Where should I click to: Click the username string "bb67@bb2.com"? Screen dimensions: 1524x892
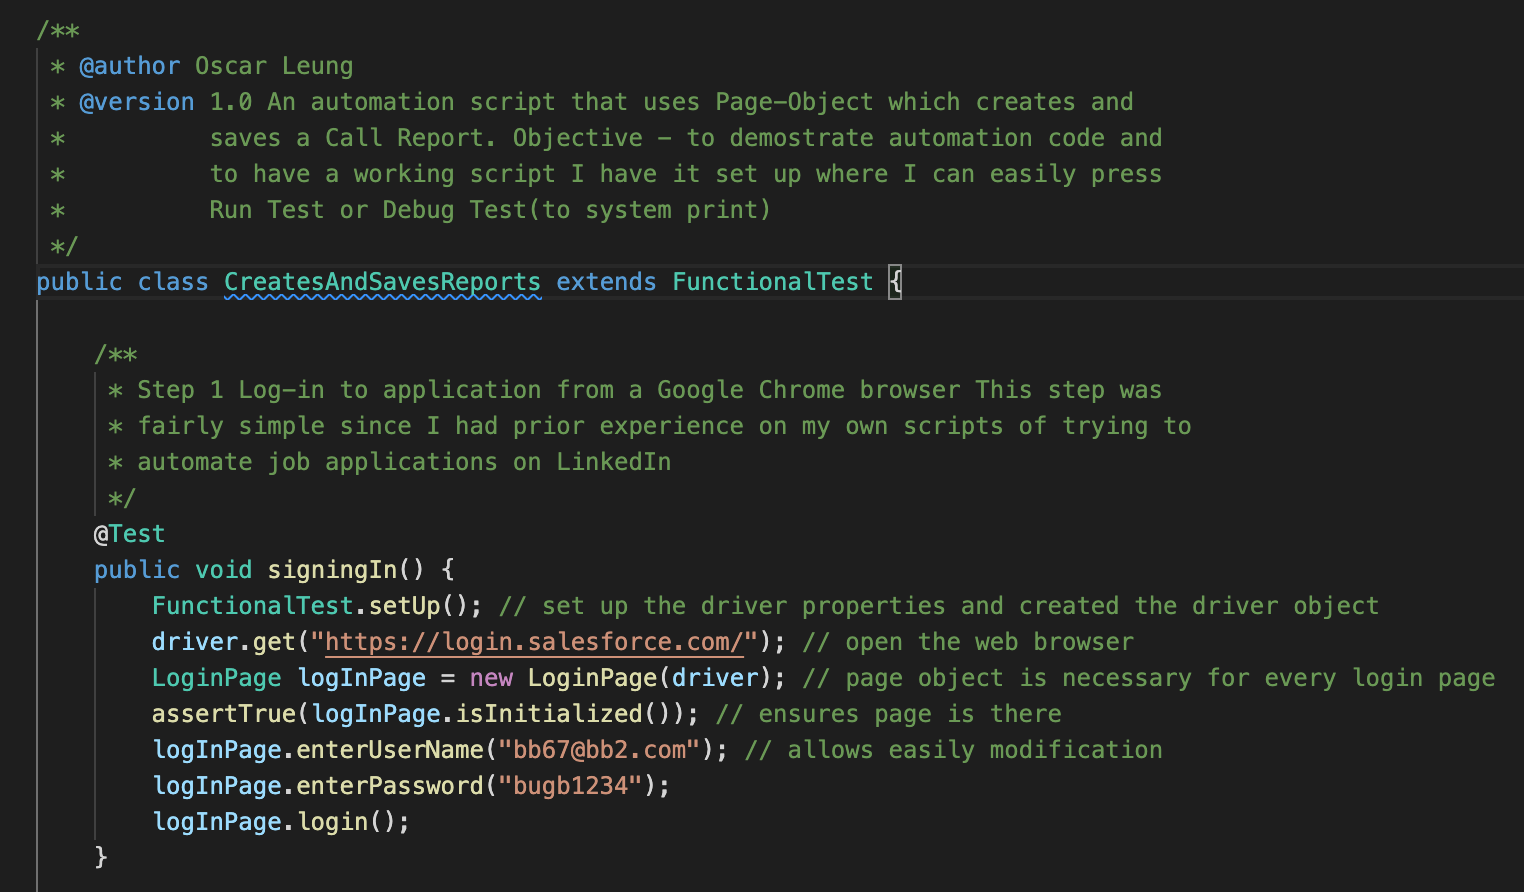click(599, 750)
